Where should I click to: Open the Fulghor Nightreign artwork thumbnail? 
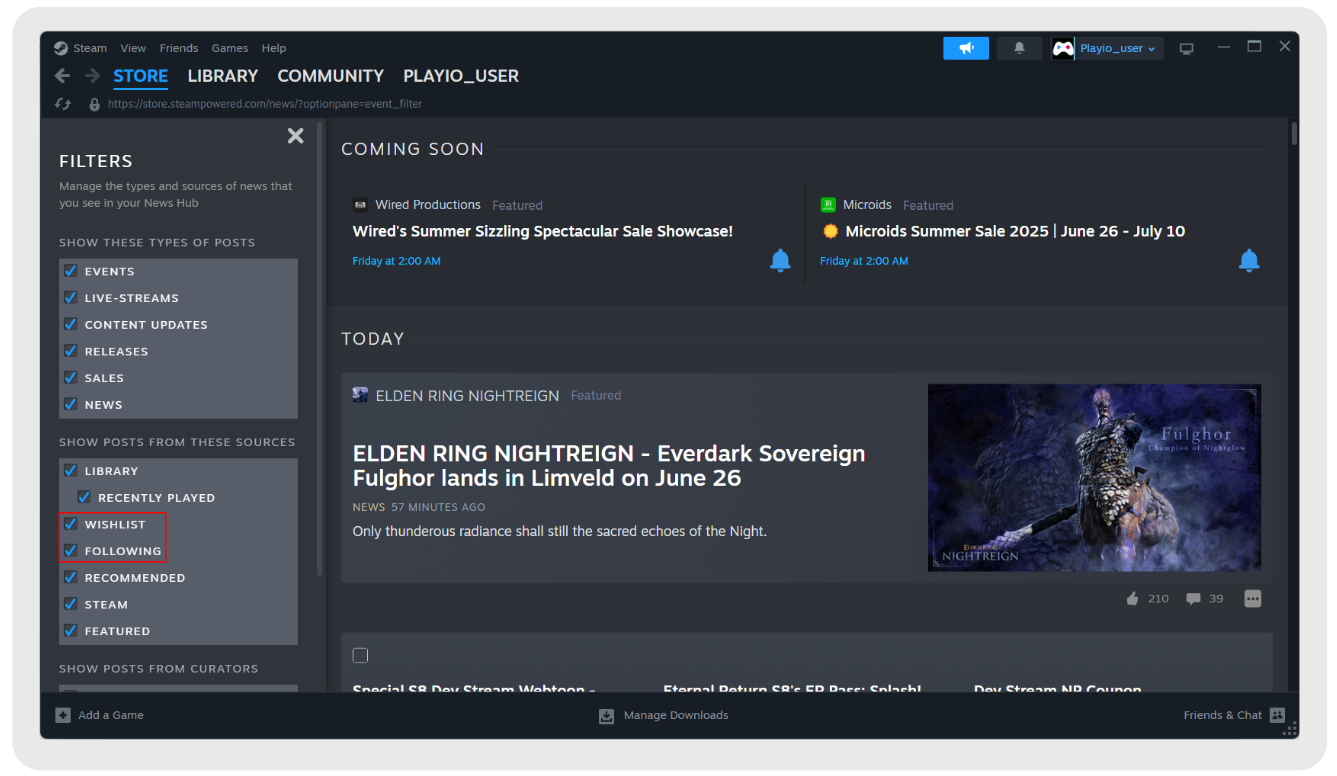point(1094,478)
